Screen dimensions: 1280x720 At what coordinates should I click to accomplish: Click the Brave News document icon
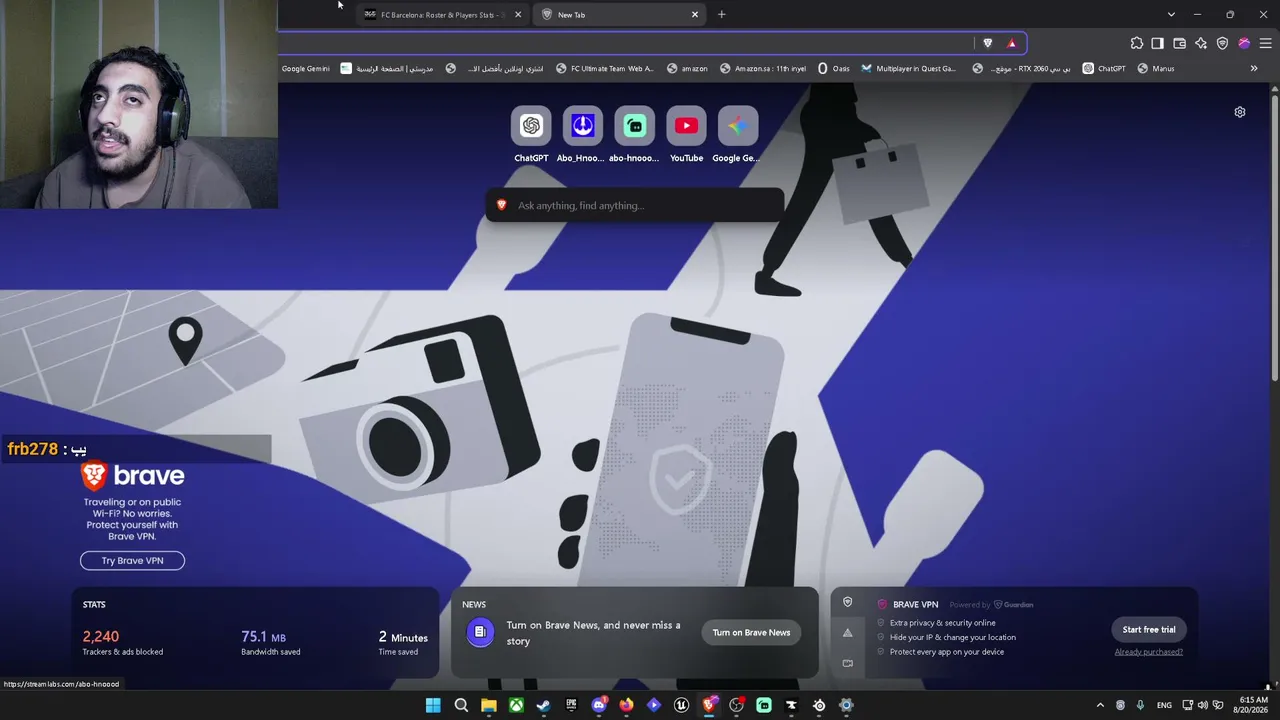click(480, 632)
